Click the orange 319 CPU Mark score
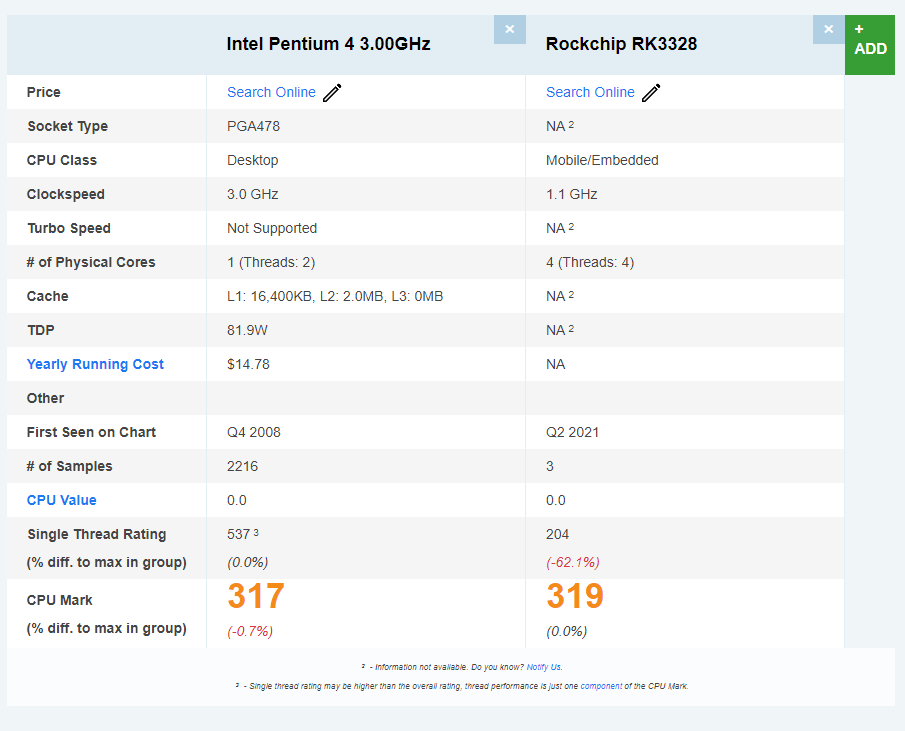This screenshot has width=905, height=731. [x=575, y=596]
